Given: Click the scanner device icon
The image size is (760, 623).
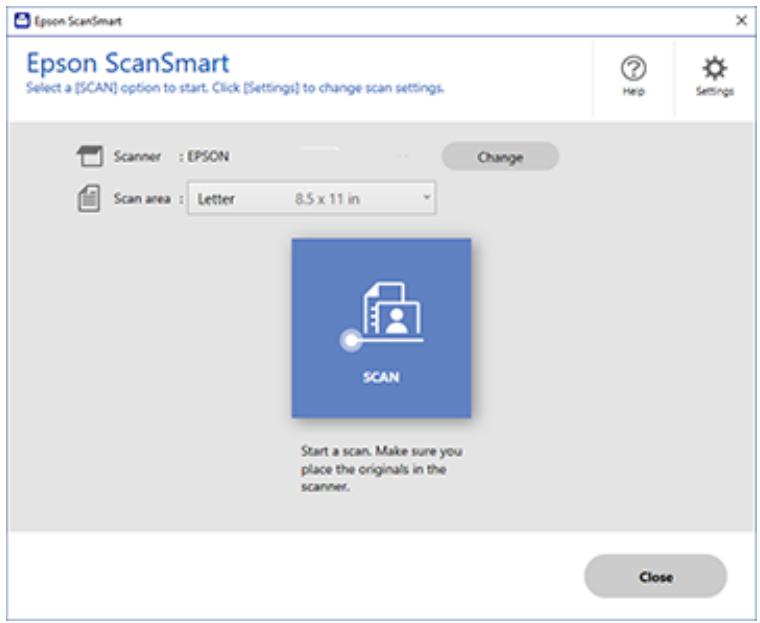Looking at the screenshot, I should tap(90, 156).
